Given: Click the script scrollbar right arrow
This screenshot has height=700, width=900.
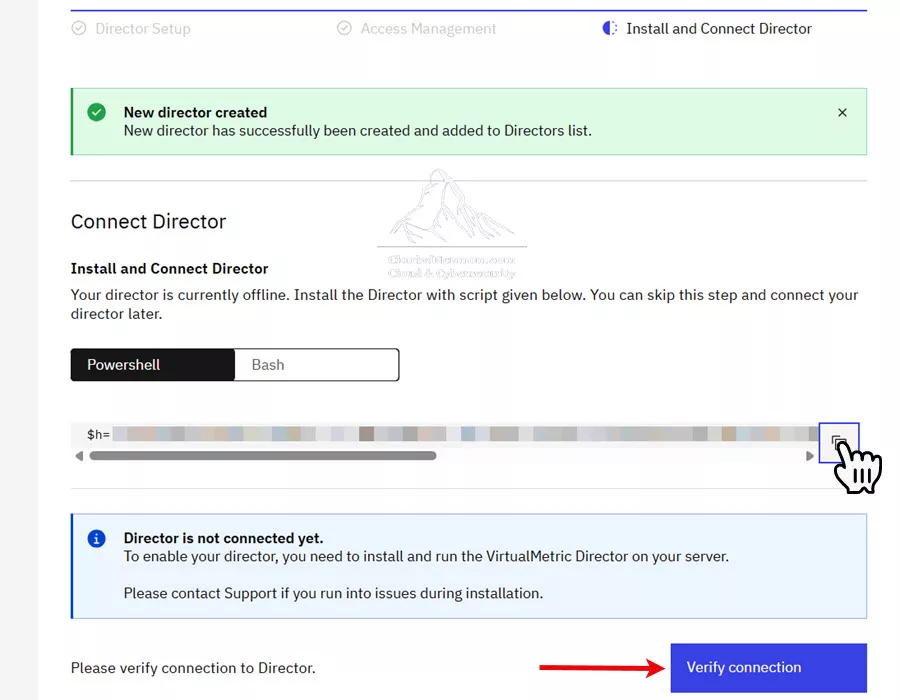Looking at the screenshot, I should point(809,456).
